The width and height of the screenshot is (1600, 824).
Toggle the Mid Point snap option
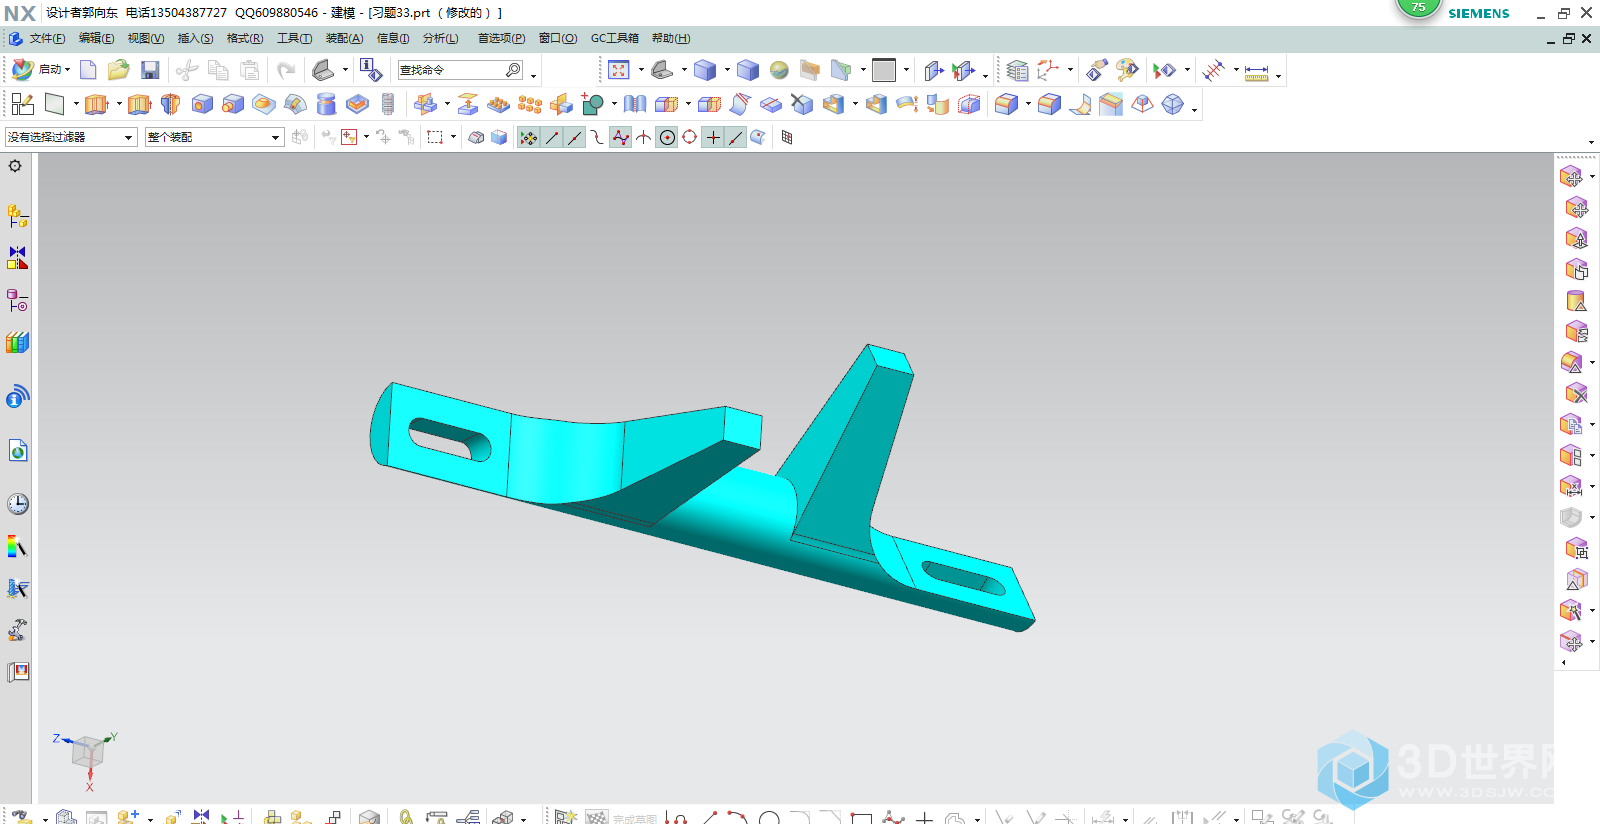[575, 137]
